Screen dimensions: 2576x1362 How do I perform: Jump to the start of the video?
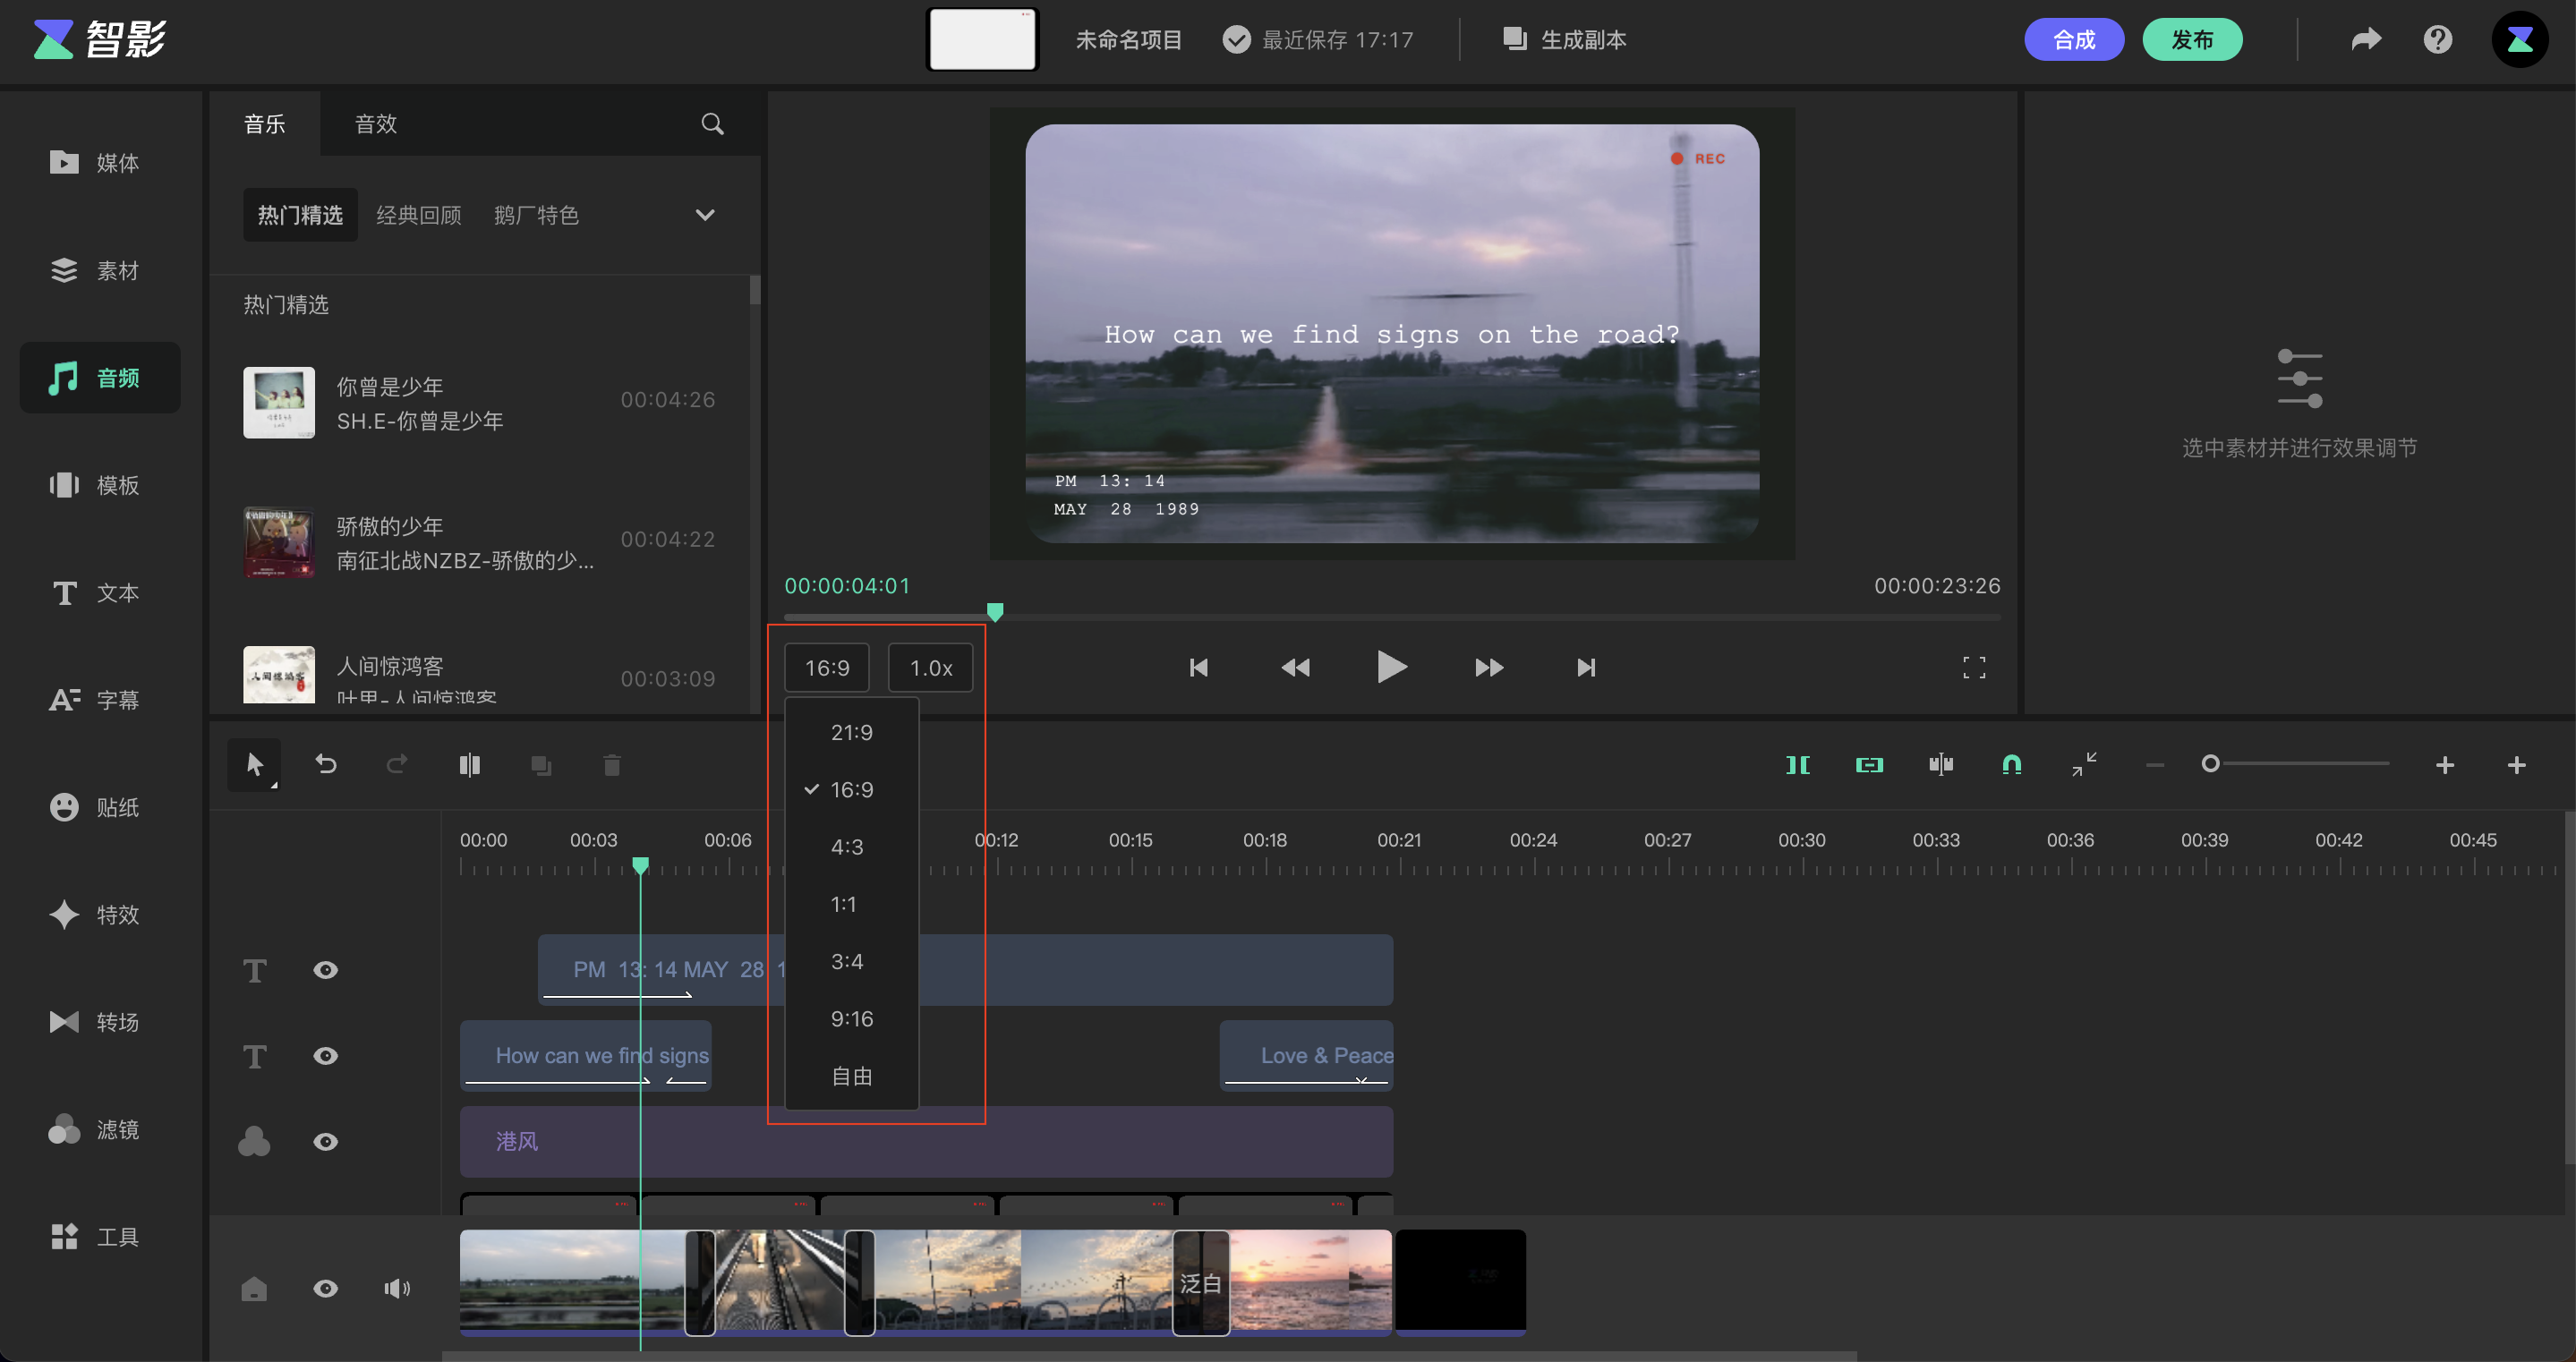coord(1199,667)
